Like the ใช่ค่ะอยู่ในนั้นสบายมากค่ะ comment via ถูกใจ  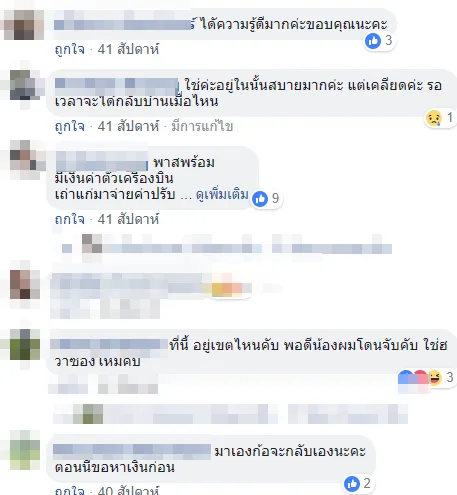70,126
